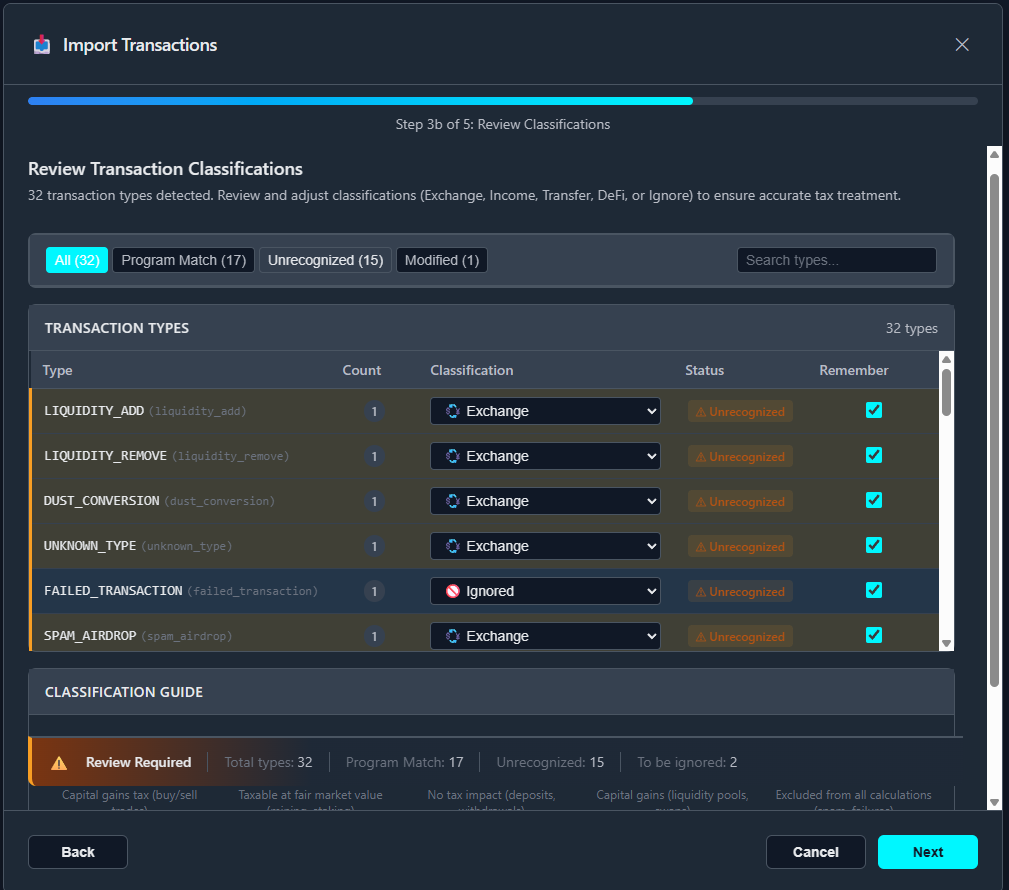Image resolution: width=1009 pixels, height=890 pixels.
Task: Click warning icon in Review Required banner
Action: click(59, 763)
